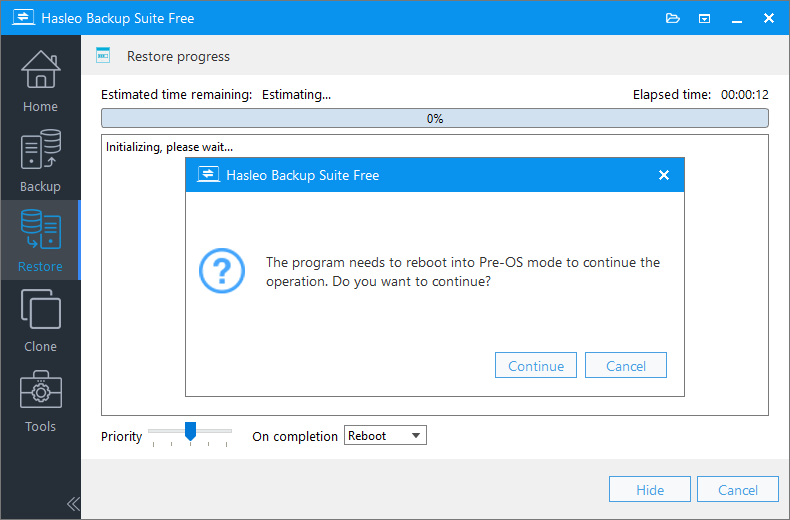This screenshot has width=790, height=520.
Task: Click the Hide button
Action: (x=650, y=489)
